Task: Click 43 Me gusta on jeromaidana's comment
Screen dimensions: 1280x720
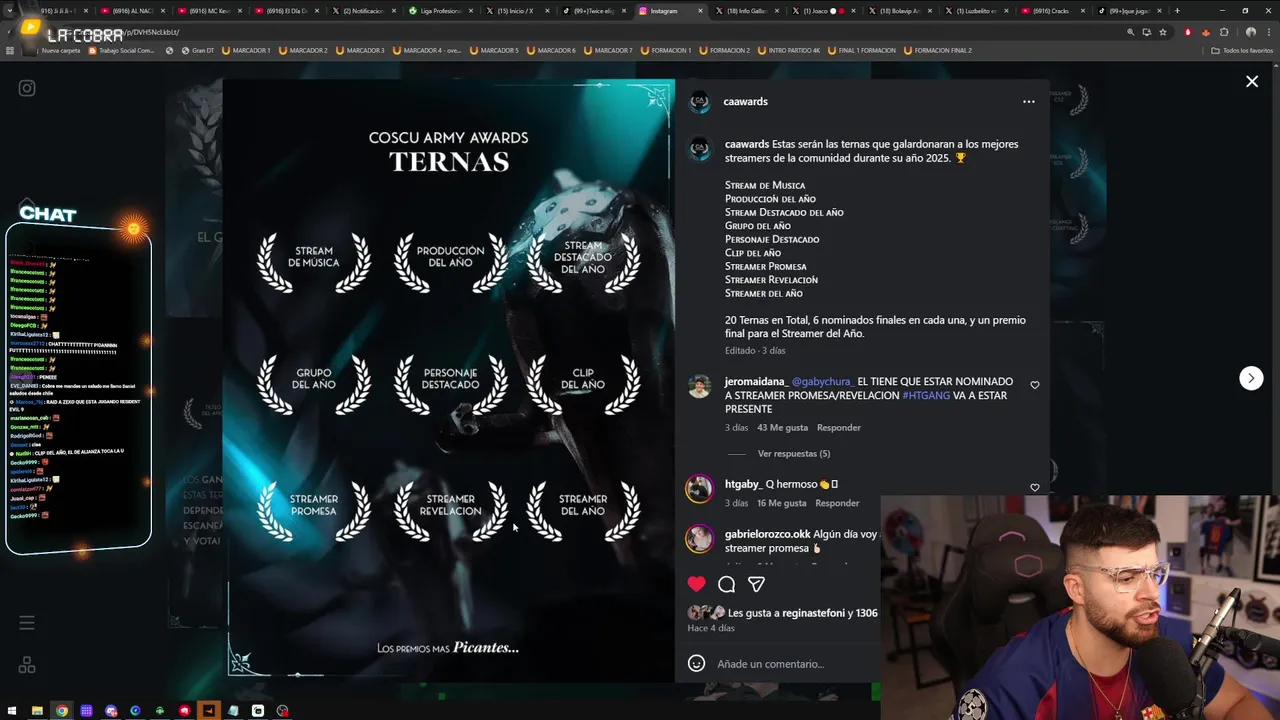Action: tap(782, 428)
